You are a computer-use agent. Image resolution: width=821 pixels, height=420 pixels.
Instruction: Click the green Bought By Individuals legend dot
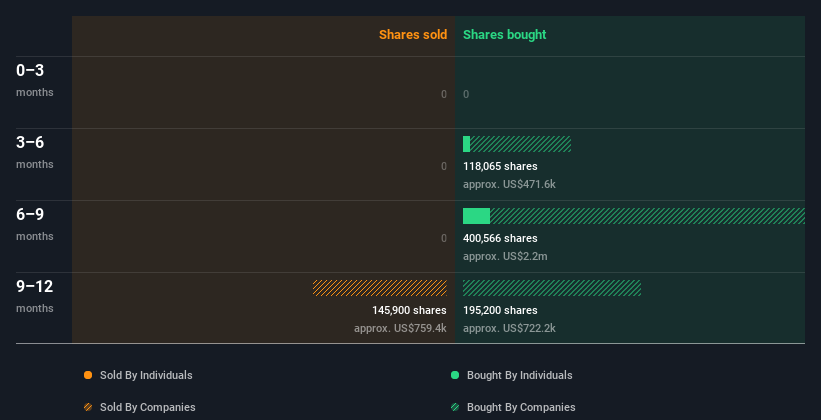(455, 375)
